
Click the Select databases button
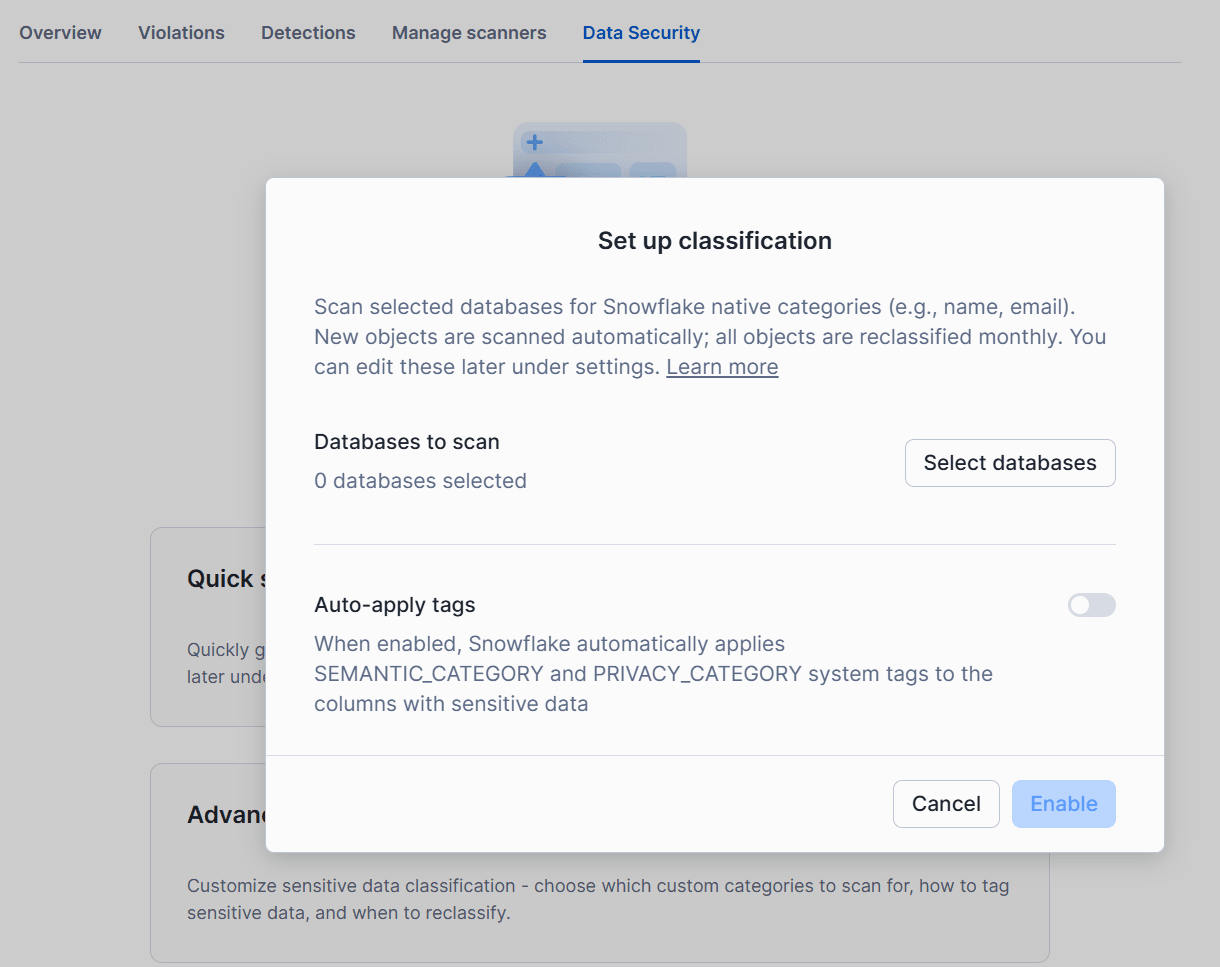pyautogui.click(x=1010, y=463)
